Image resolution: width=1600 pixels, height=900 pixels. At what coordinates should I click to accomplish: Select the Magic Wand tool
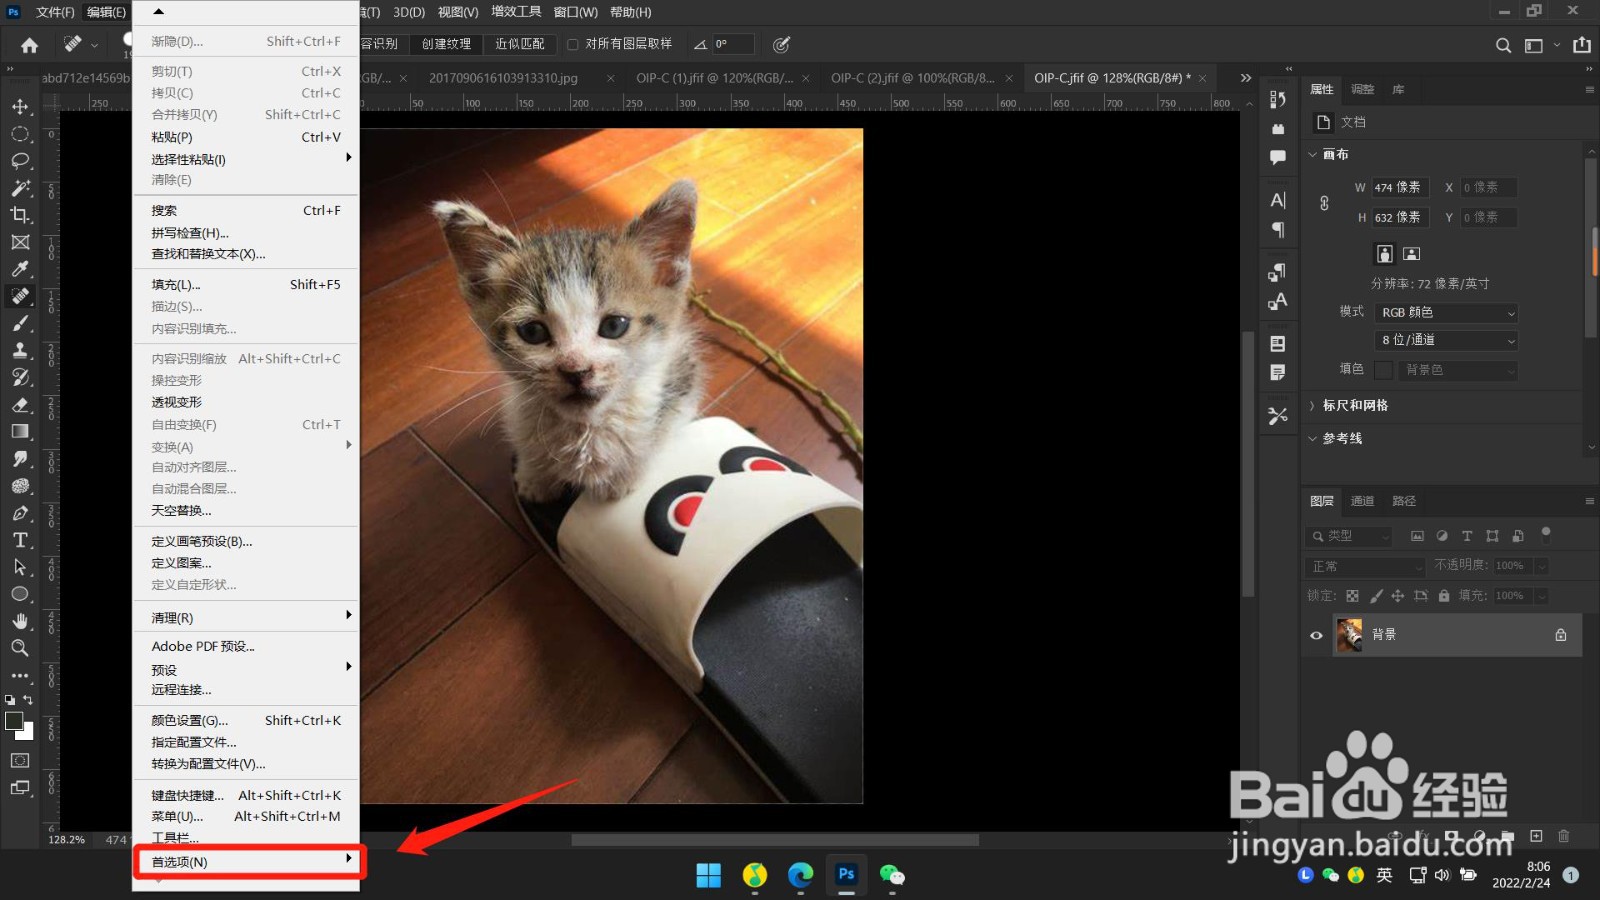(x=20, y=188)
